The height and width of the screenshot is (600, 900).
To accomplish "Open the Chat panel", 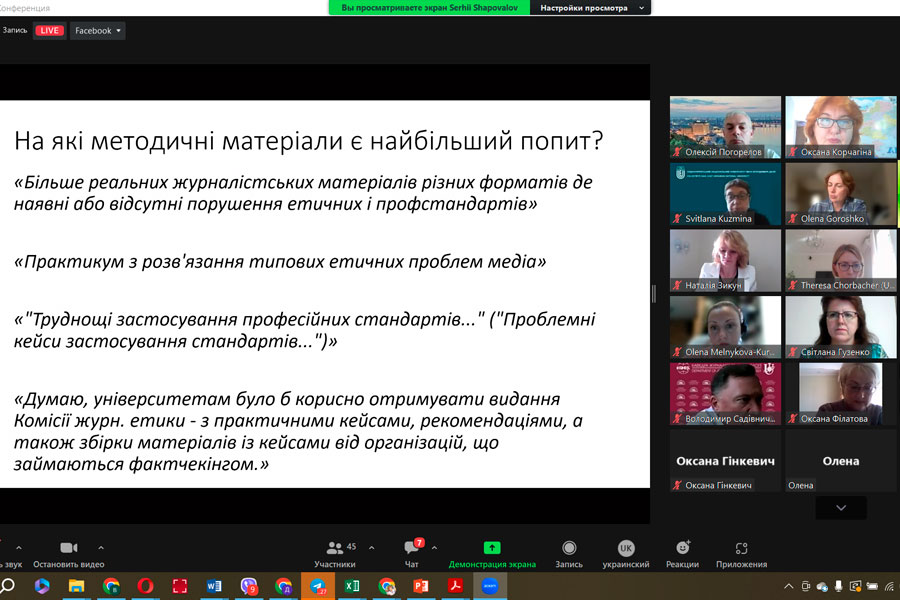I will pos(412,548).
